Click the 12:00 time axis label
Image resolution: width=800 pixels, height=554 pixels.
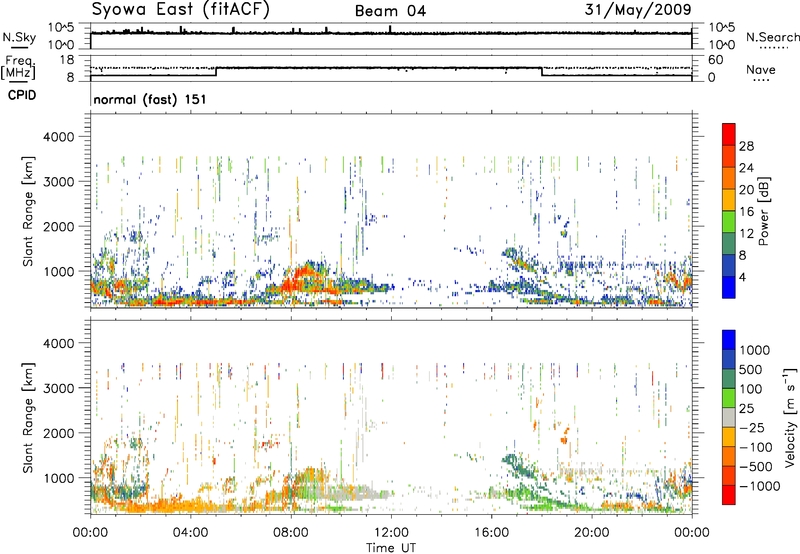(391, 532)
